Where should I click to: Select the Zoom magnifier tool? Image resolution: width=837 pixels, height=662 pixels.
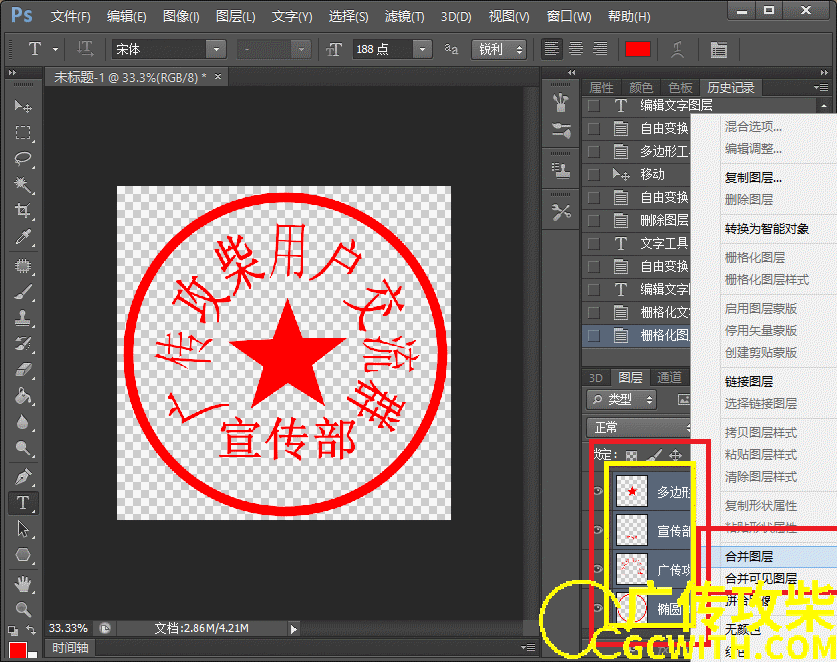click(23, 609)
